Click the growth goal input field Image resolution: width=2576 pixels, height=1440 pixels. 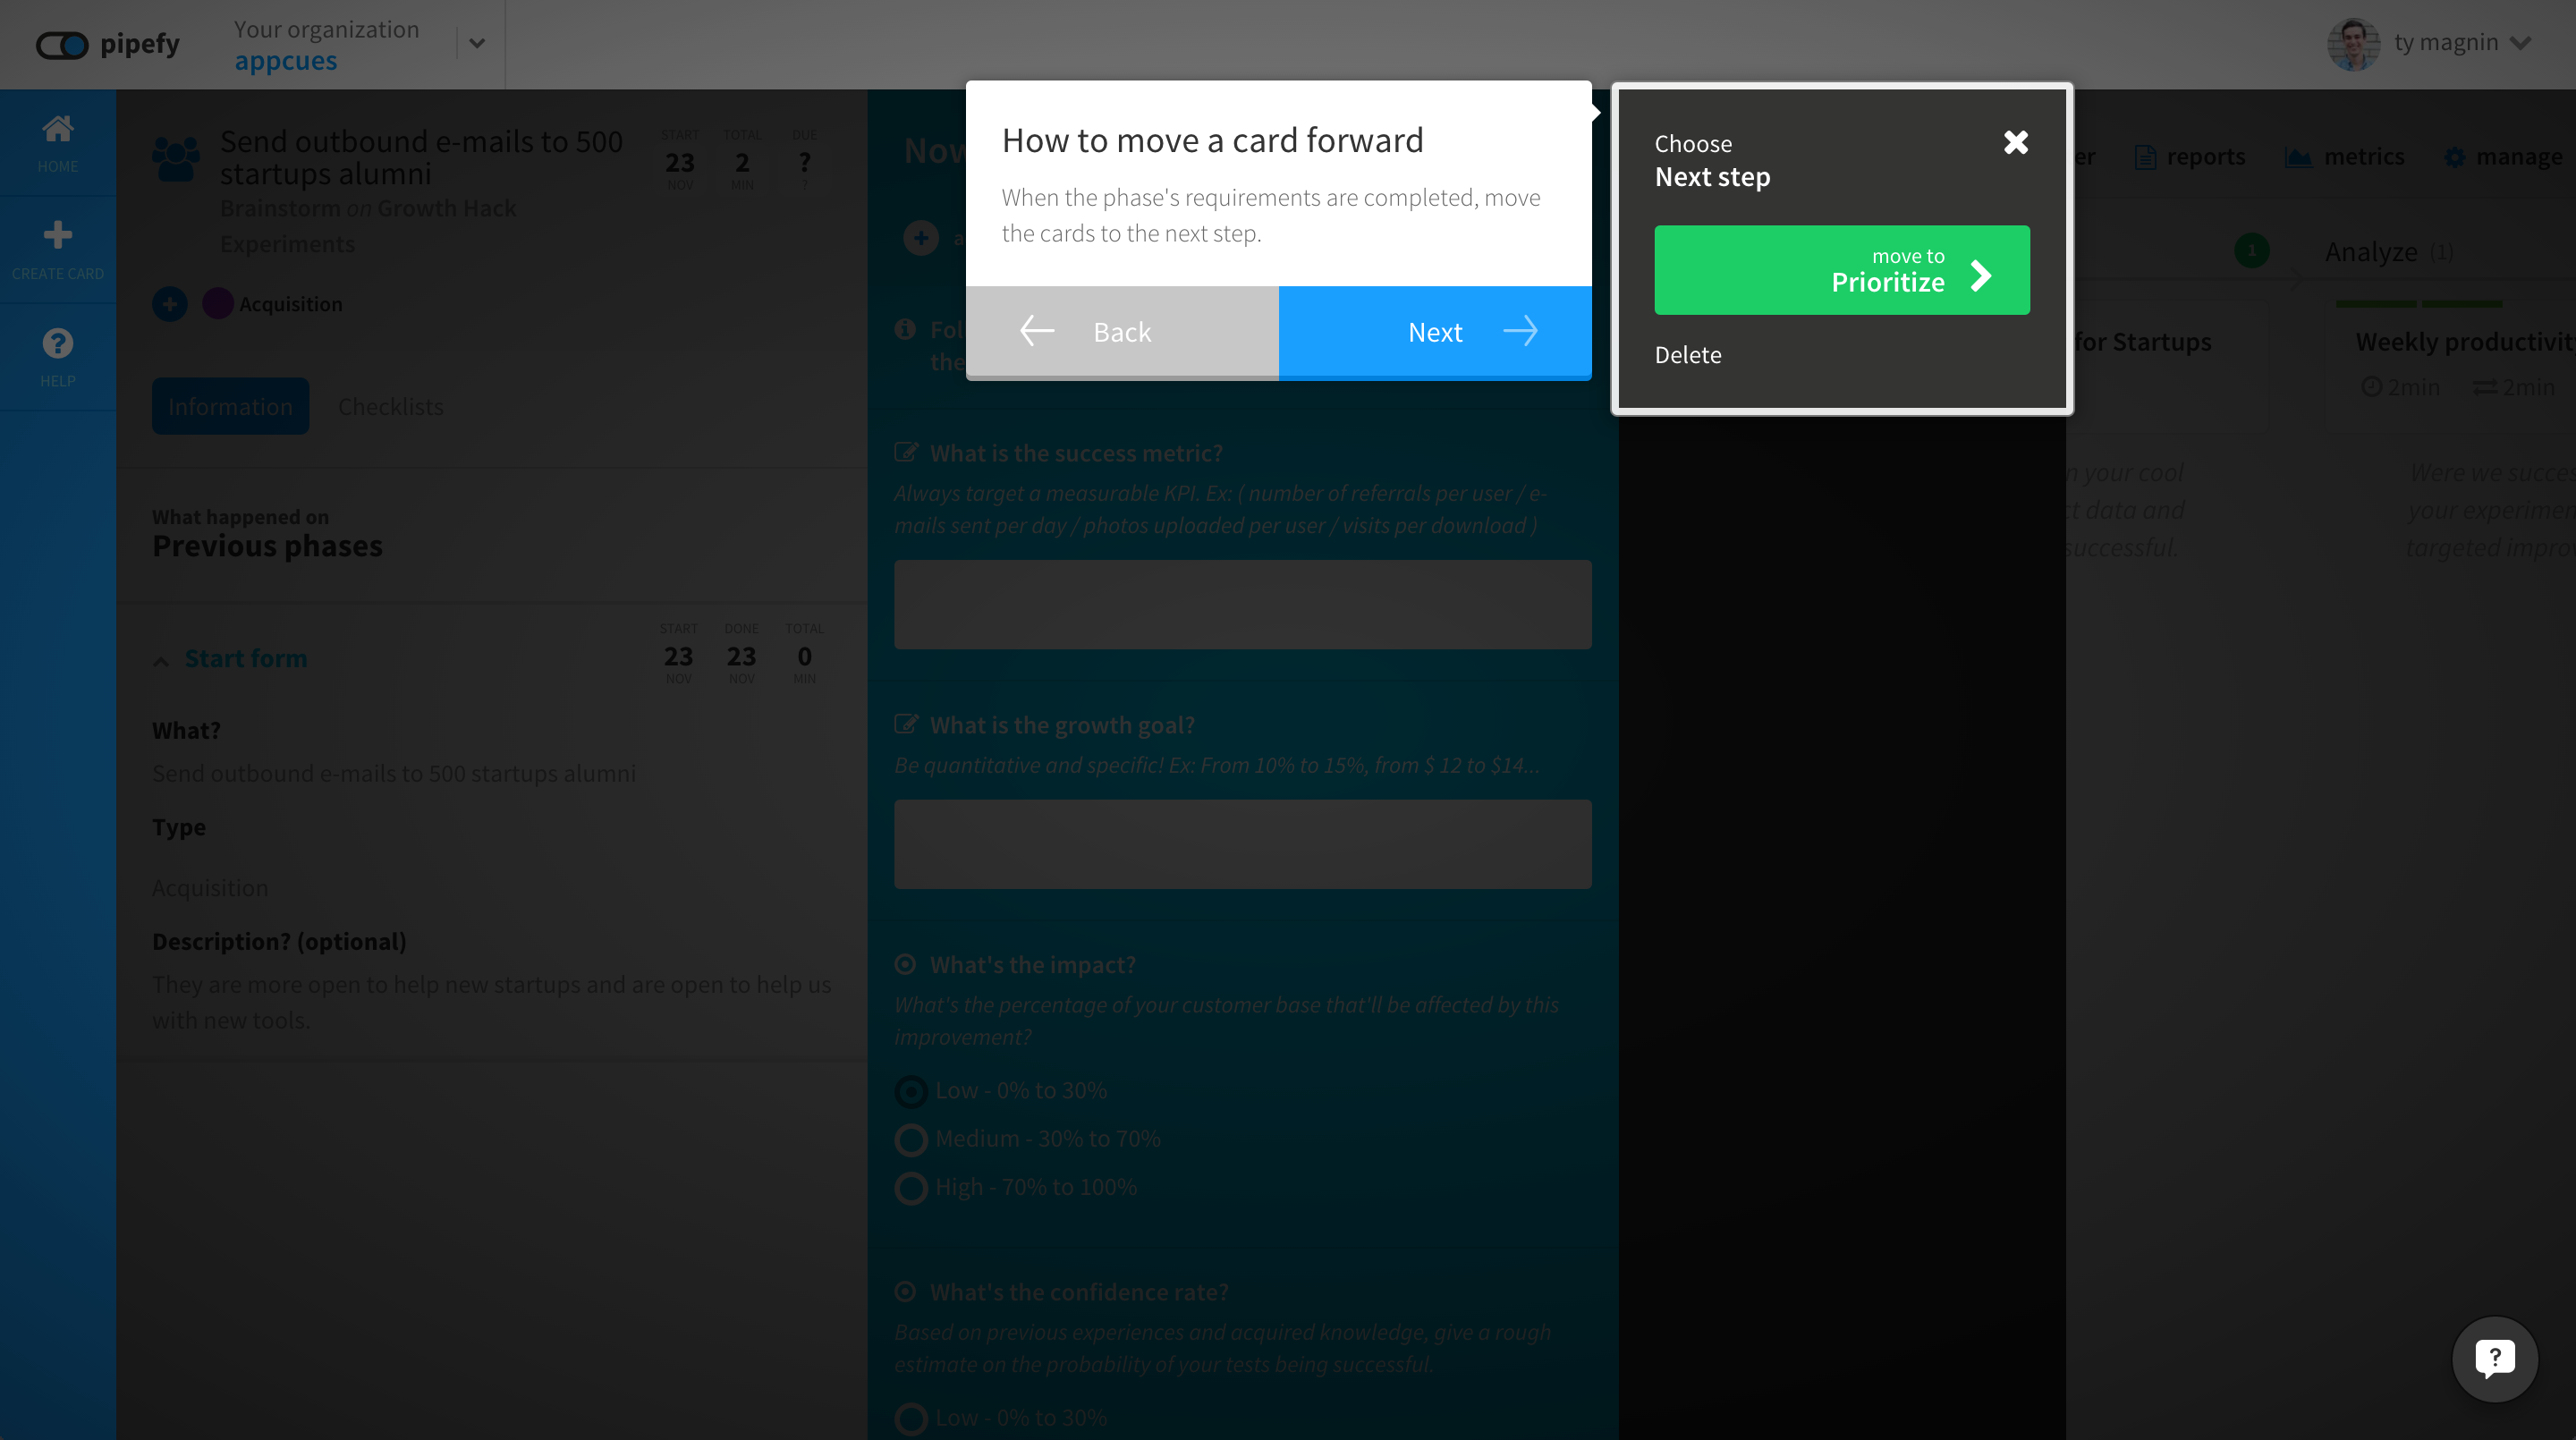(x=1242, y=844)
